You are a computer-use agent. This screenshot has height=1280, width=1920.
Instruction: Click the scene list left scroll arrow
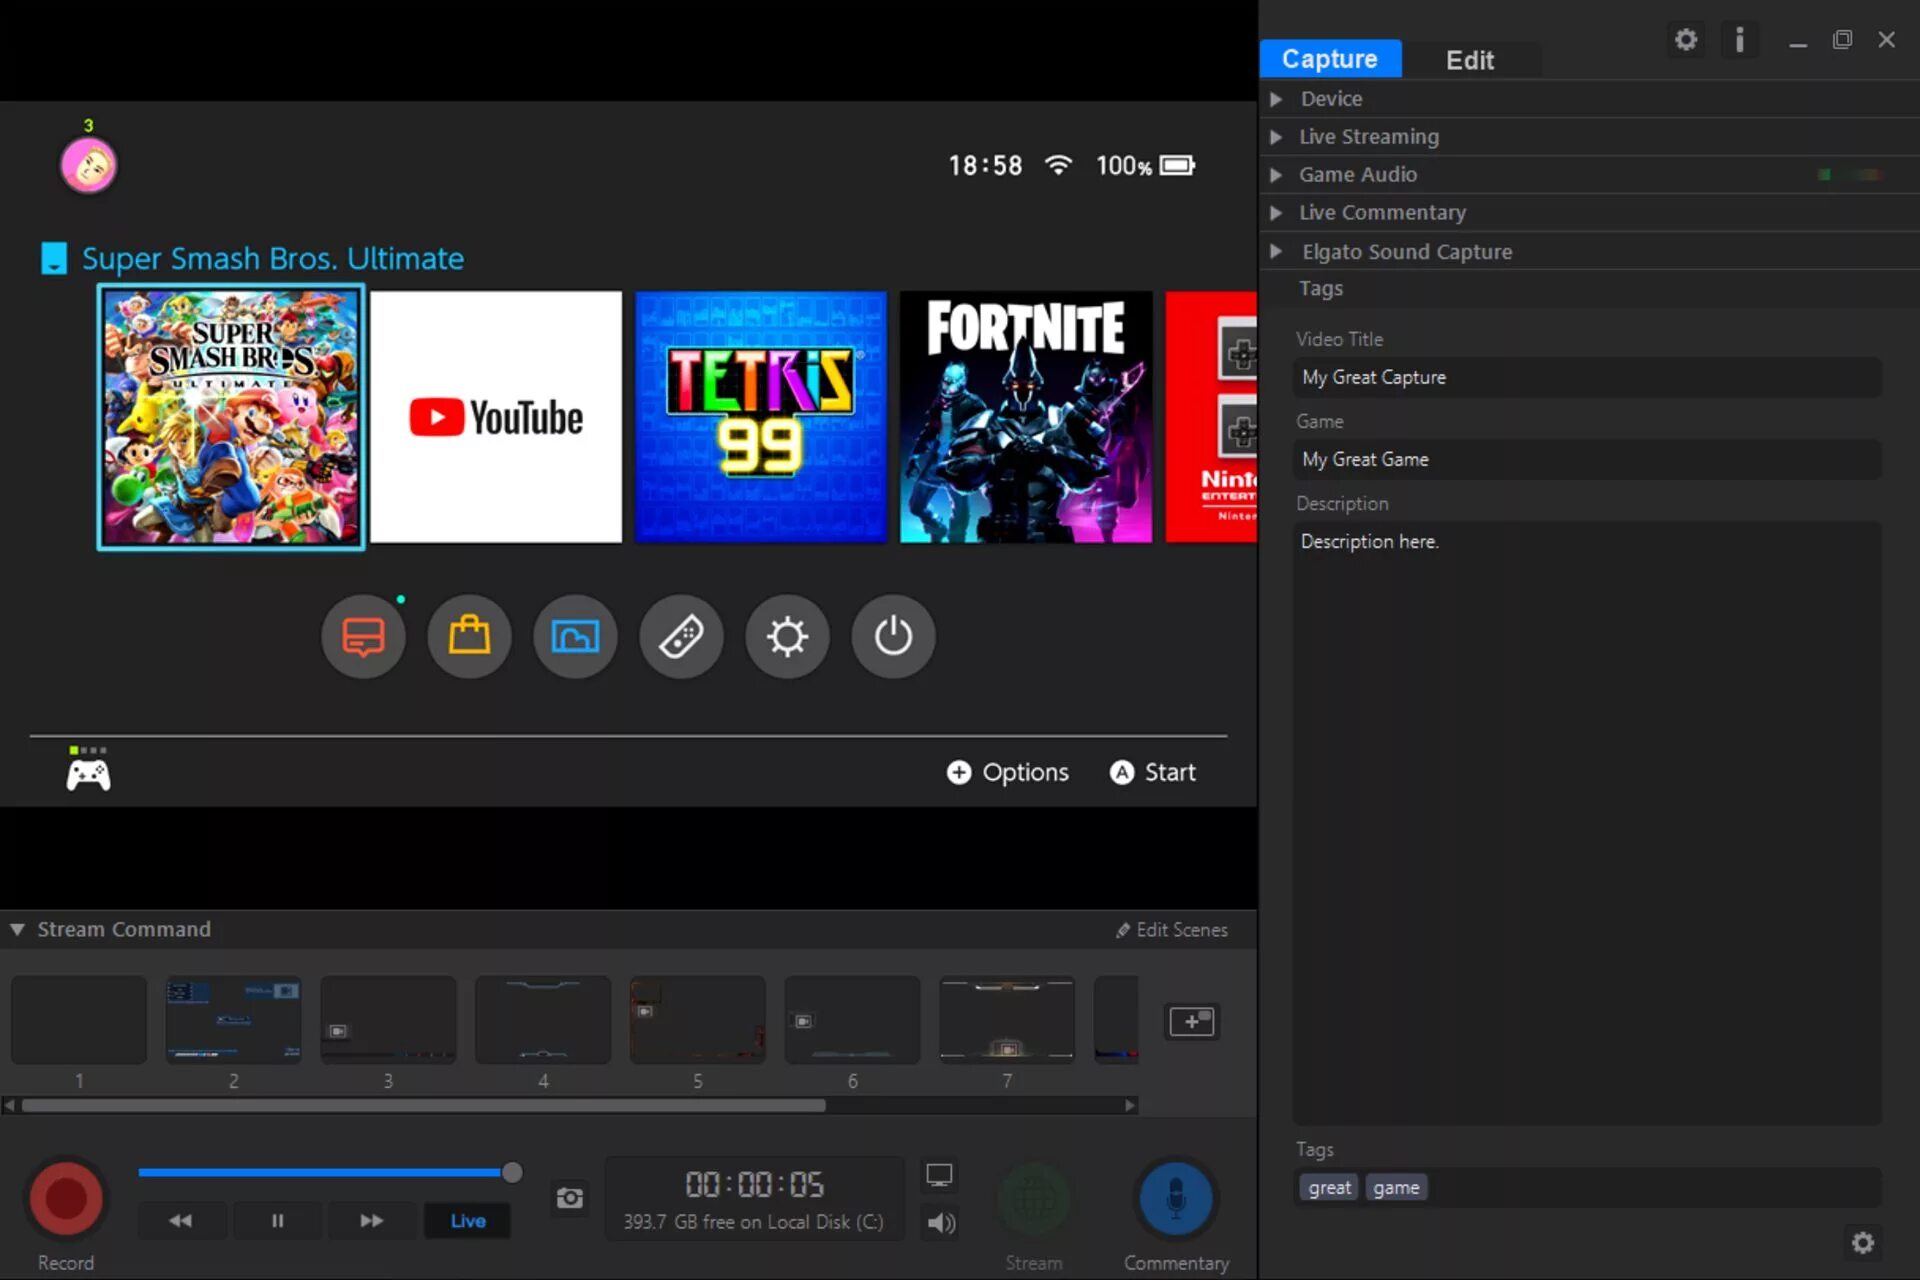9,1105
